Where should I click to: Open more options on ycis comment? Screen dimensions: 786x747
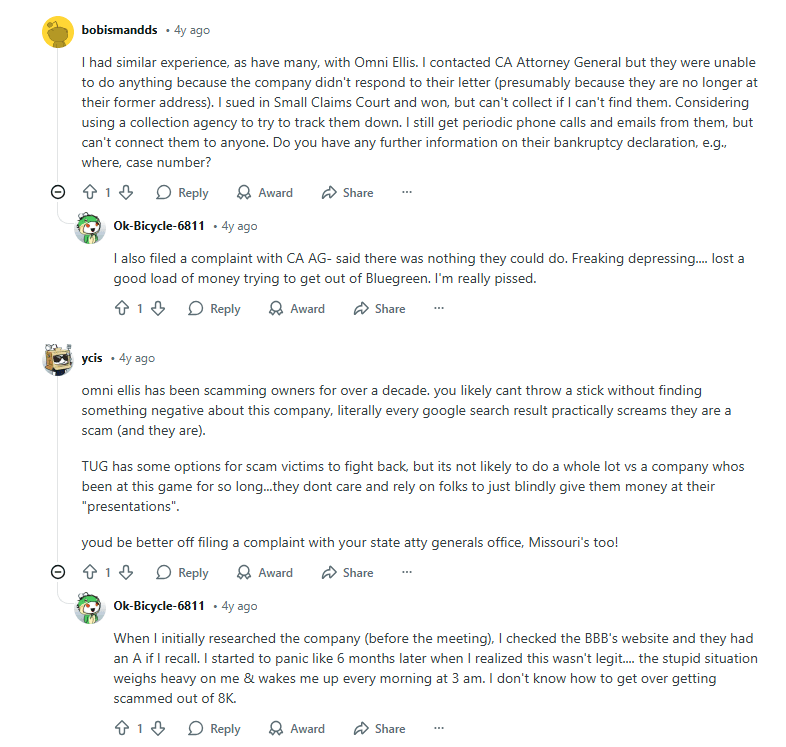pos(406,573)
